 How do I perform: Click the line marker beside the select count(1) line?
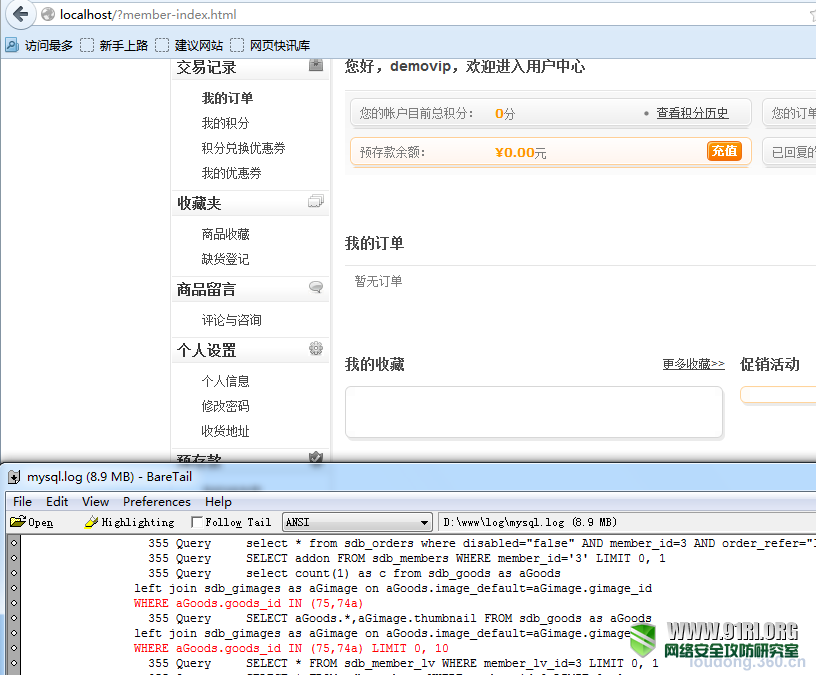tap(14, 573)
